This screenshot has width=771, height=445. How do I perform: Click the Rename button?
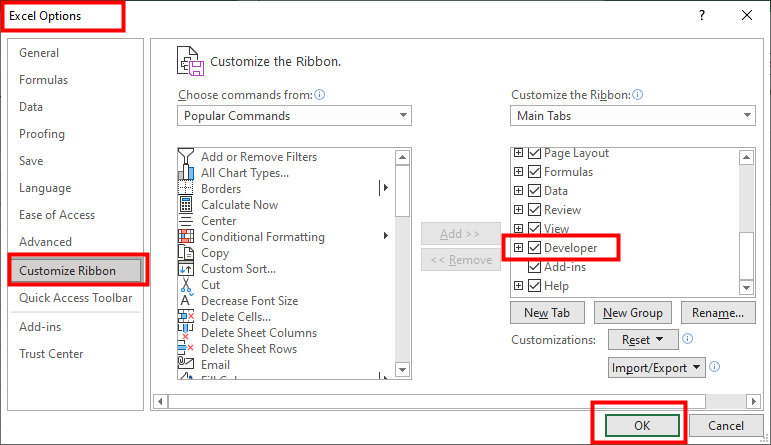(x=718, y=313)
